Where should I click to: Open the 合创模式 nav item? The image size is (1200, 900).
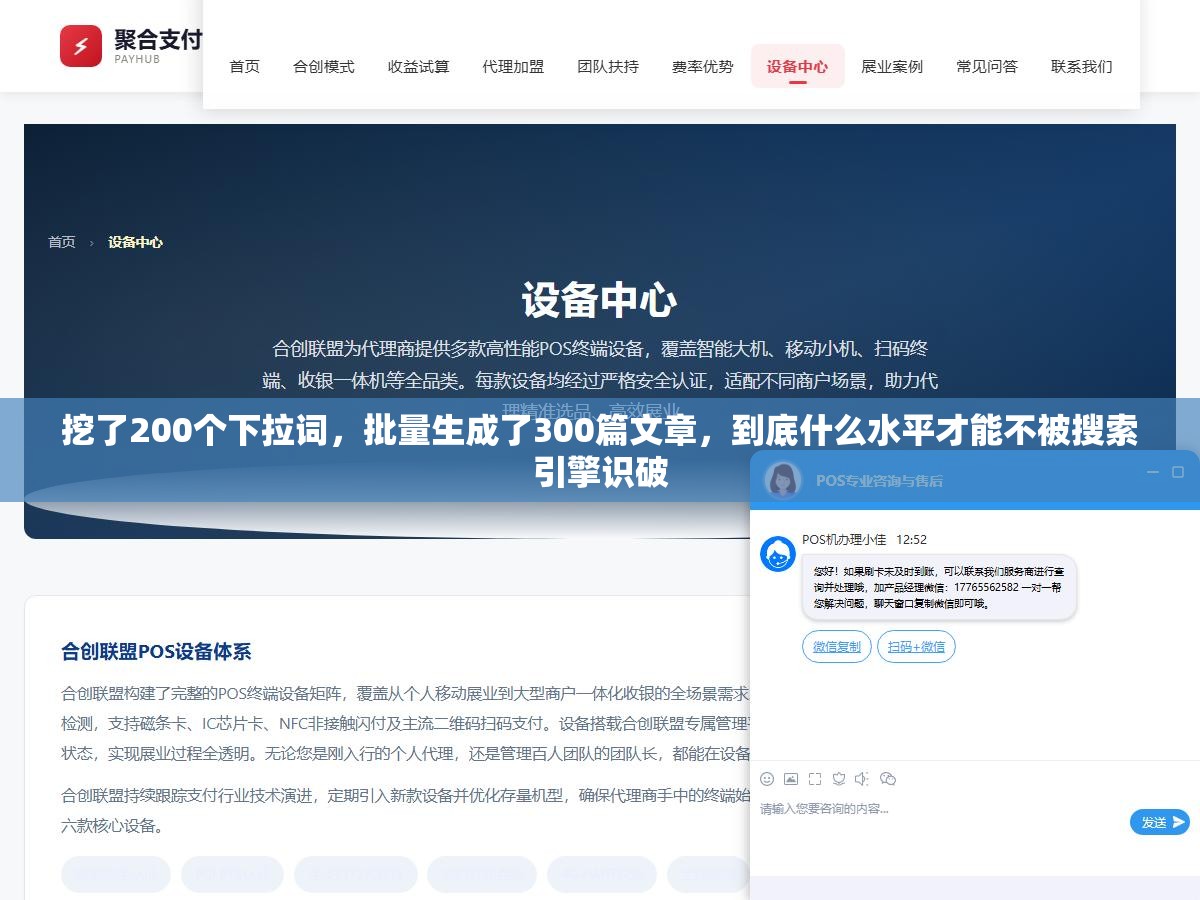coord(324,67)
